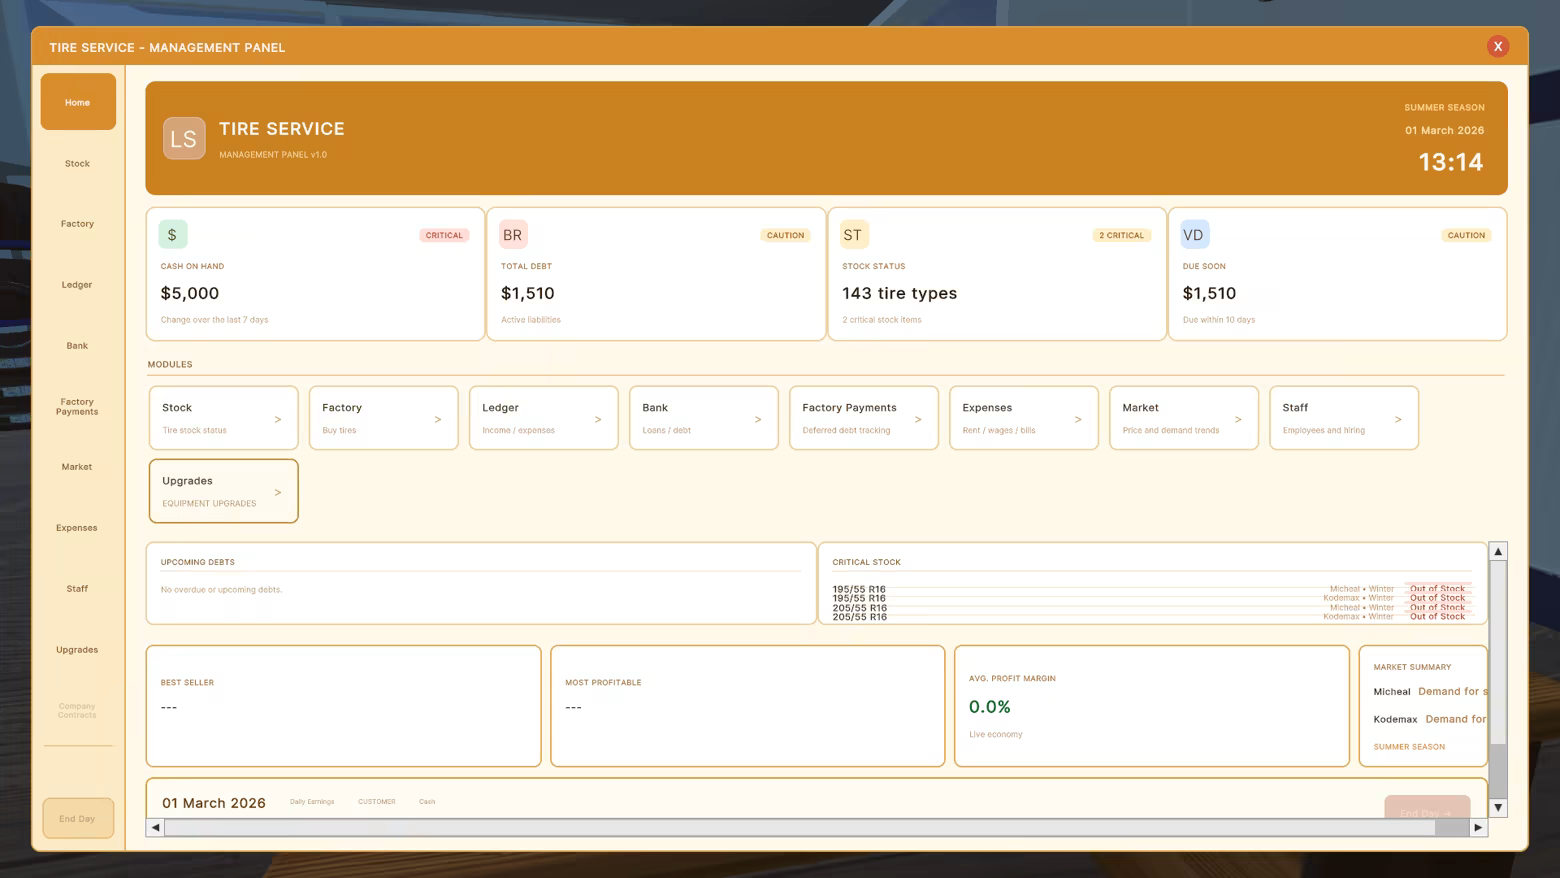
Task: Click the sidebar End Day button
Action: (78, 818)
